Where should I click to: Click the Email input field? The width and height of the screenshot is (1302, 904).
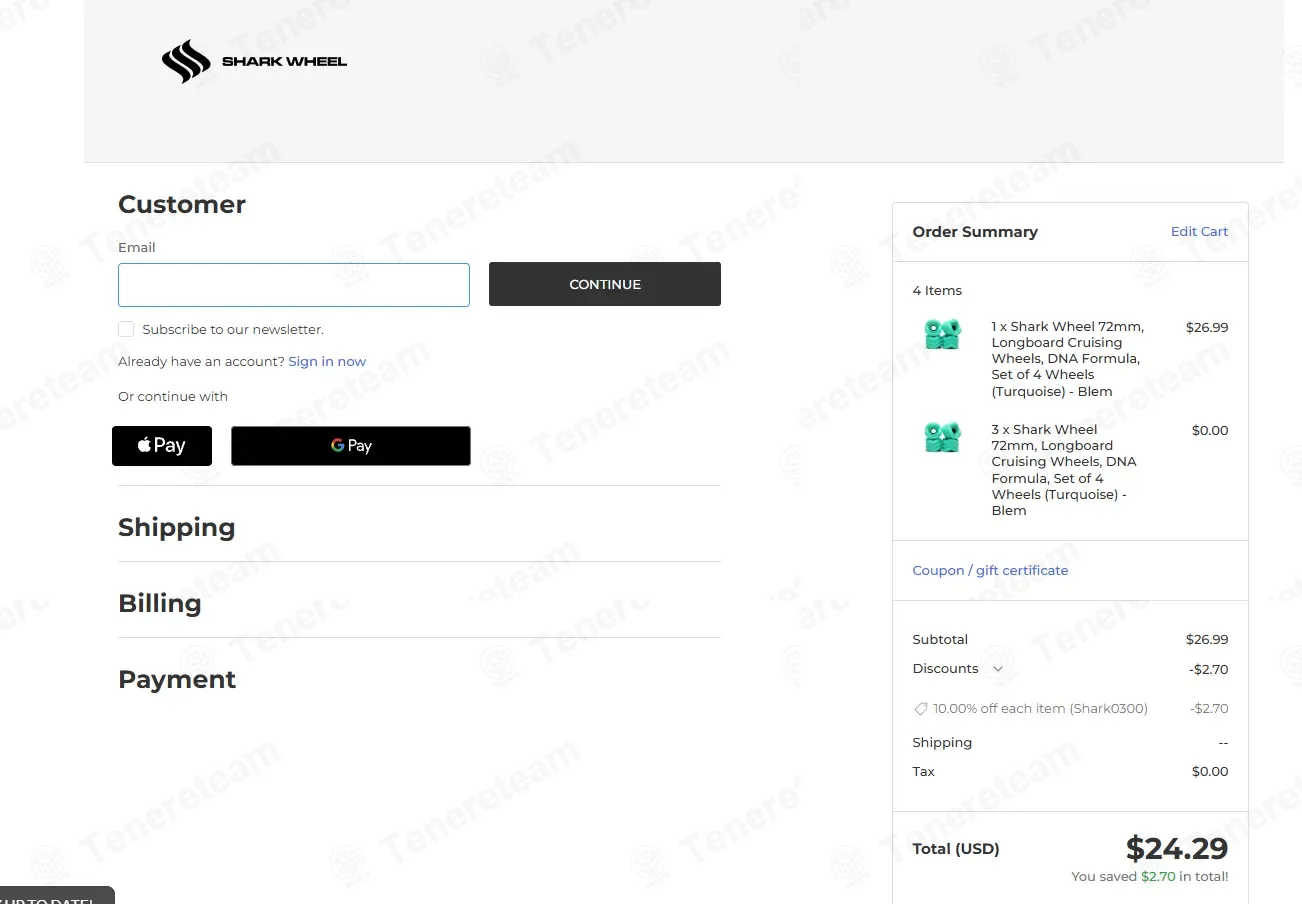(294, 285)
